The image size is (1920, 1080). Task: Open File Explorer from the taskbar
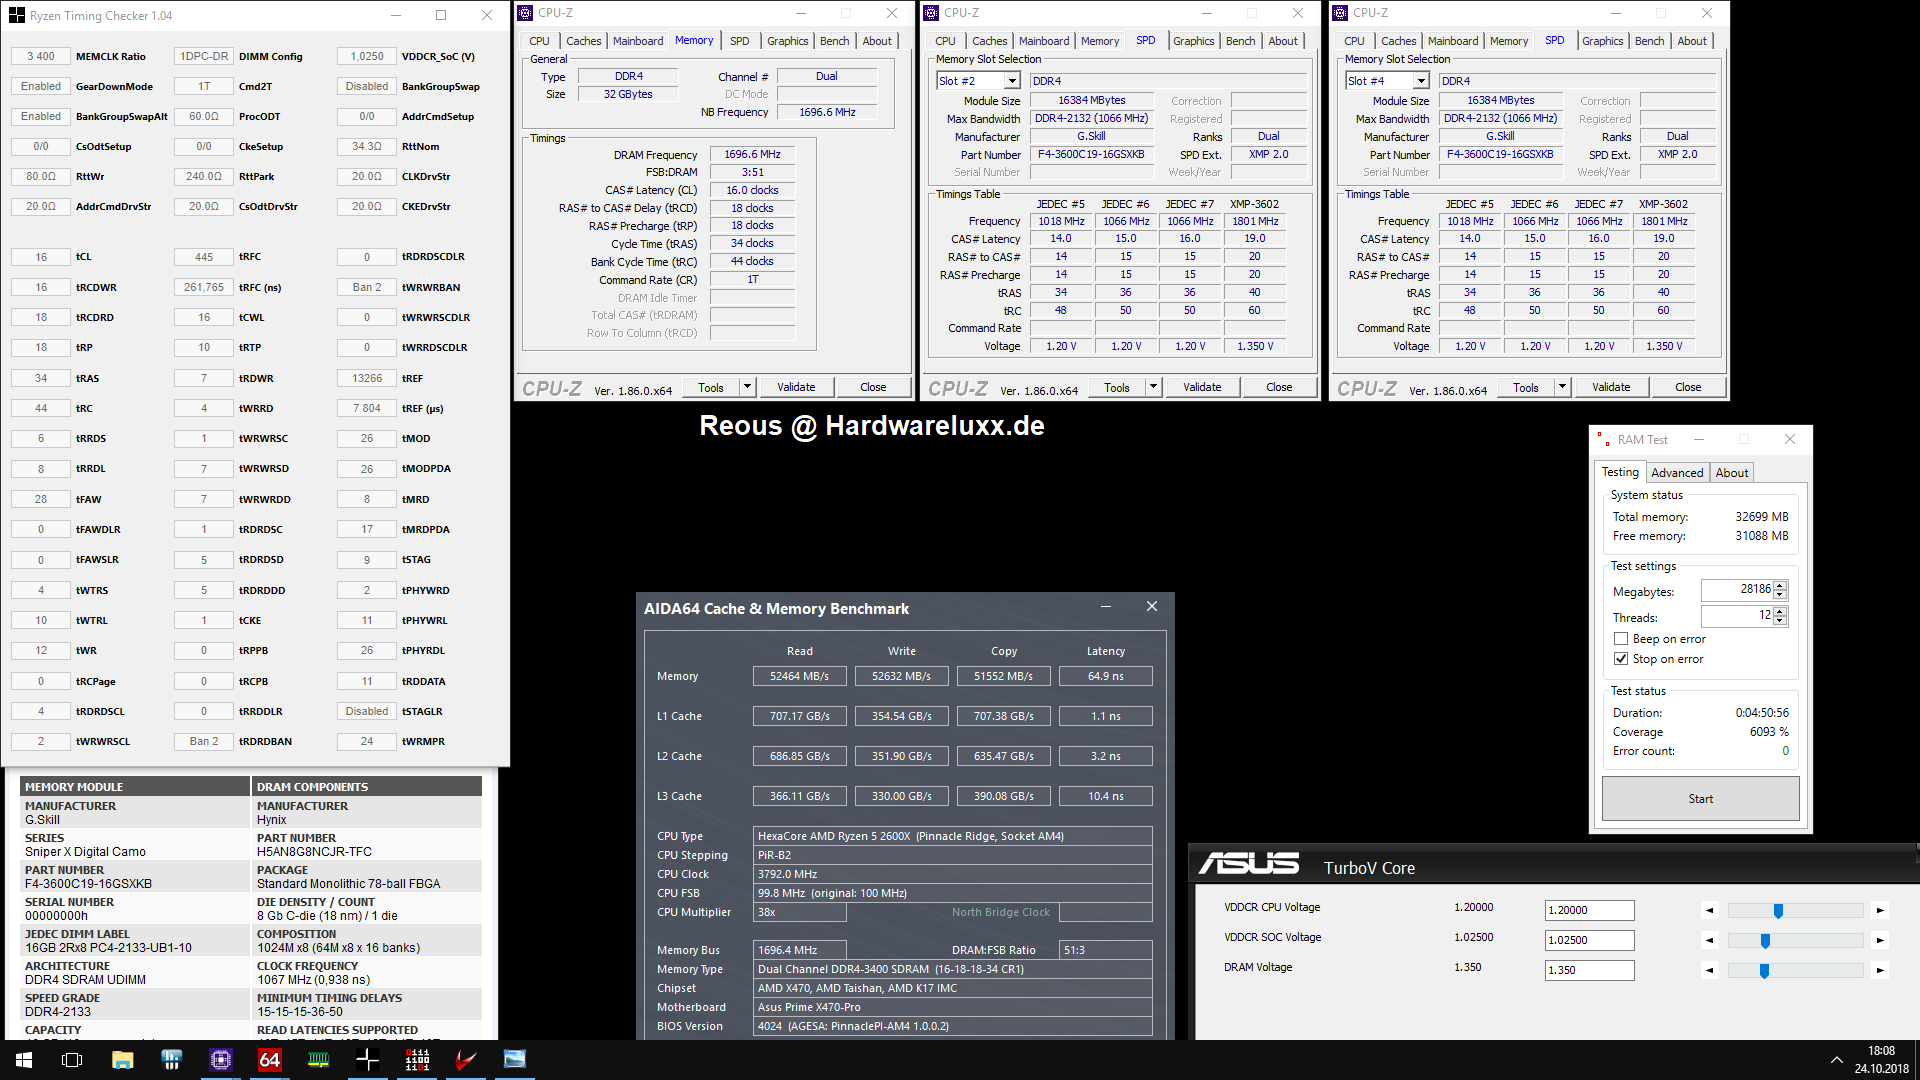point(122,1060)
